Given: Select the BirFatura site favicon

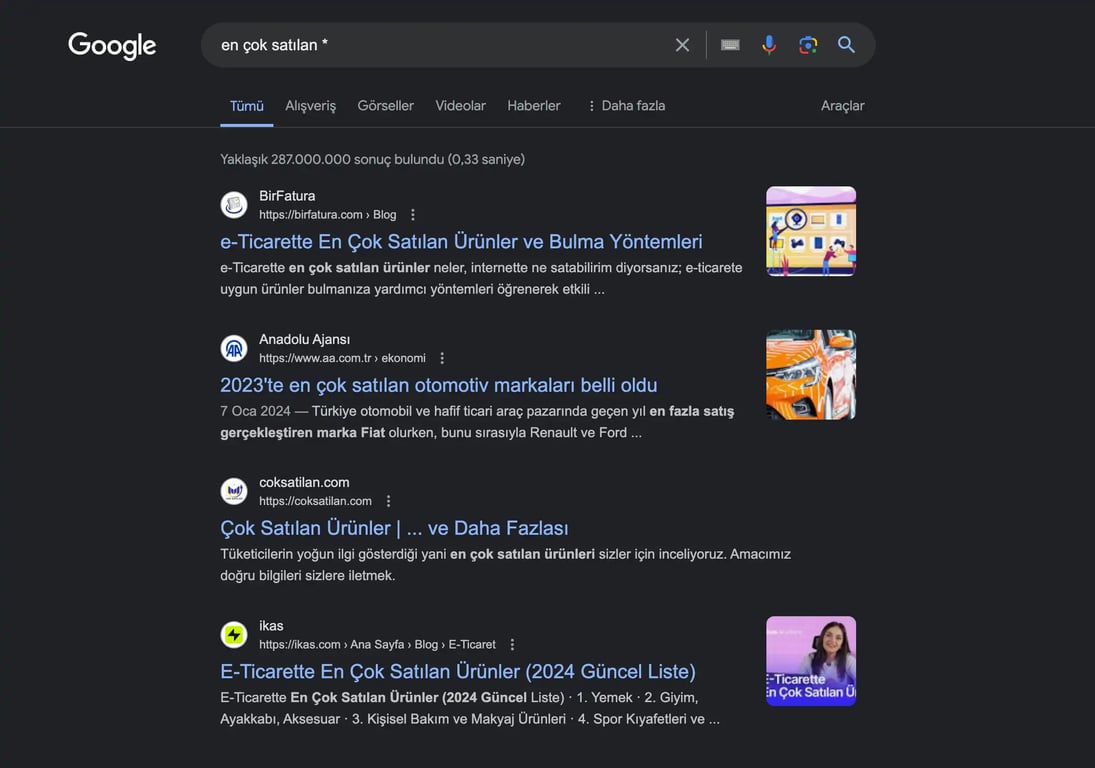Looking at the screenshot, I should (x=234, y=204).
